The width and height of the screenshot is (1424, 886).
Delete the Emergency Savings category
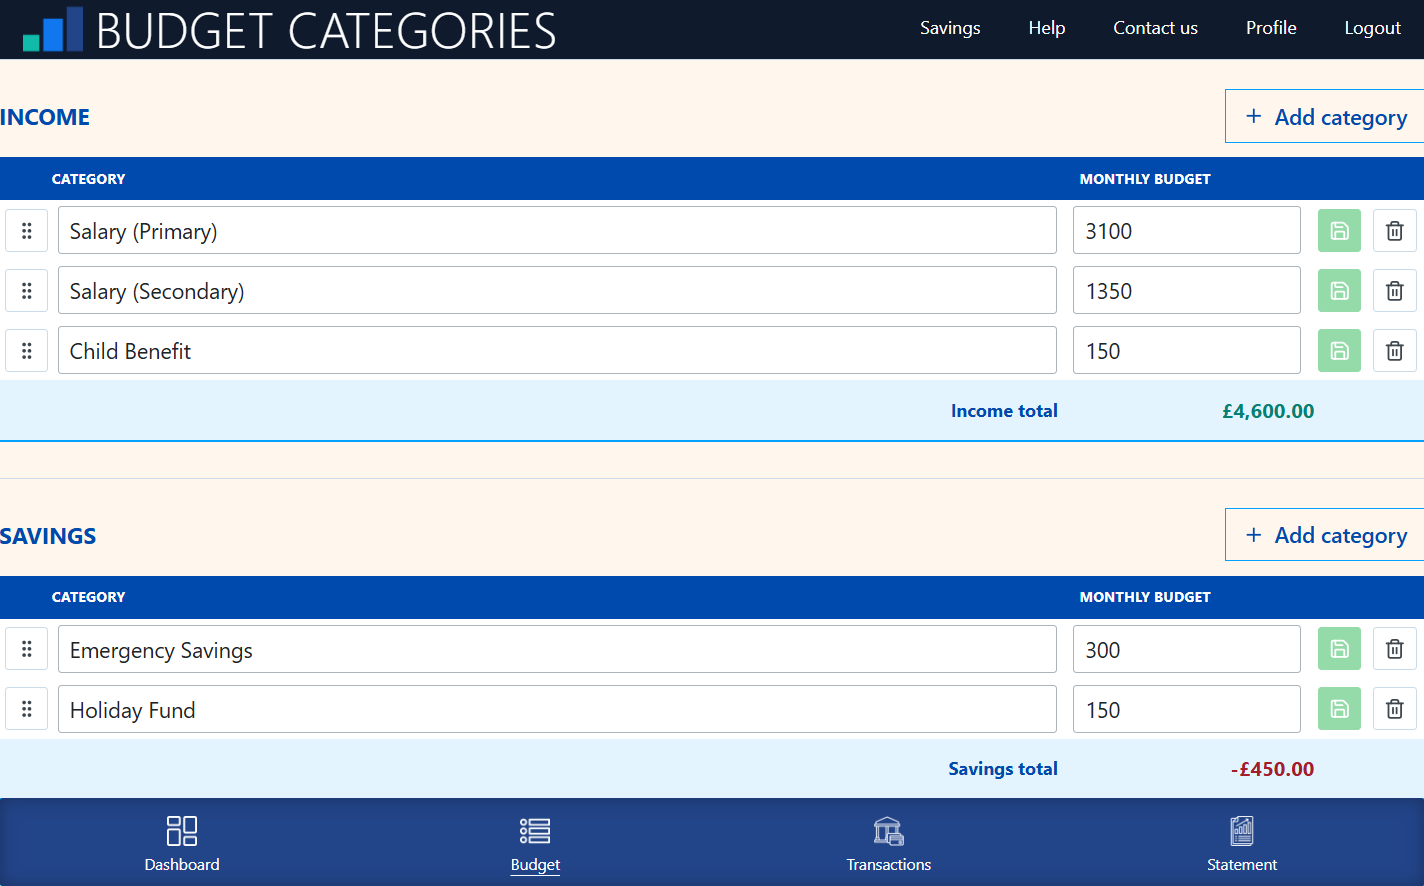tap(1394, 649)
